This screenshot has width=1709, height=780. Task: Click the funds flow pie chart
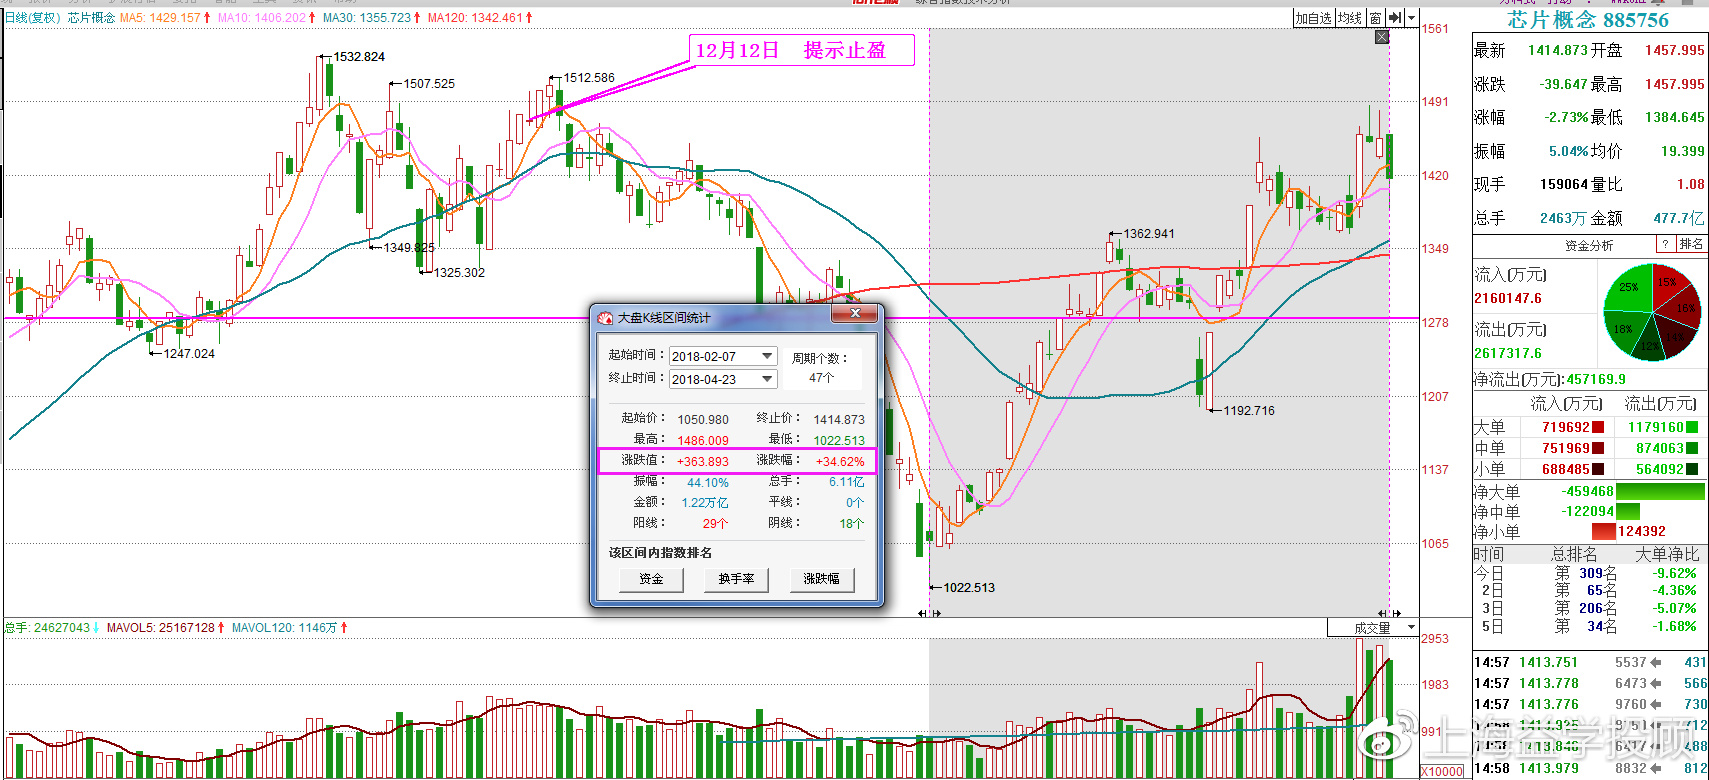(1652, 312)
